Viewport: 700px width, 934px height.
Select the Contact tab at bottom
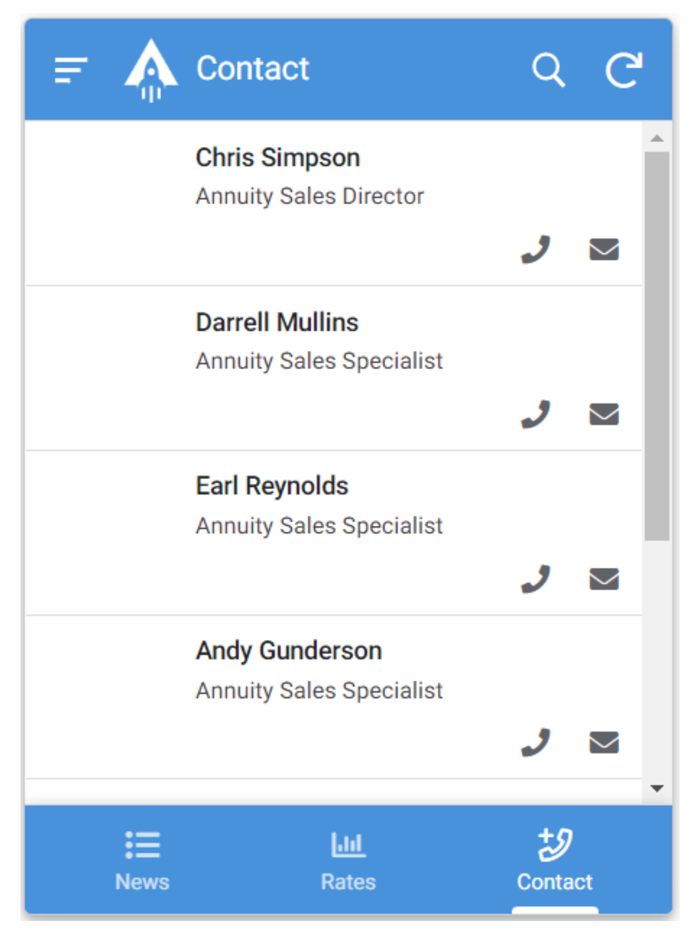pyautogui.click(x=555, y=861)
